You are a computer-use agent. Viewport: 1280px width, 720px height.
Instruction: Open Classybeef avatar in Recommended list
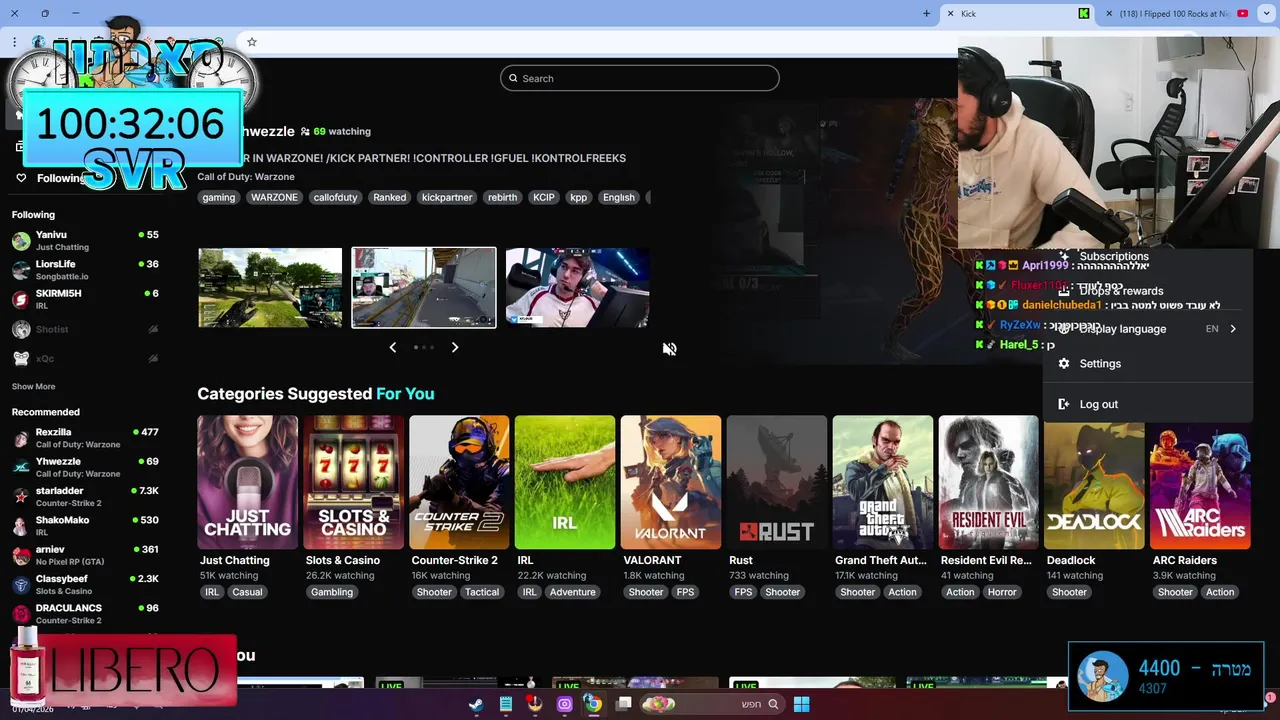point(21,585)
